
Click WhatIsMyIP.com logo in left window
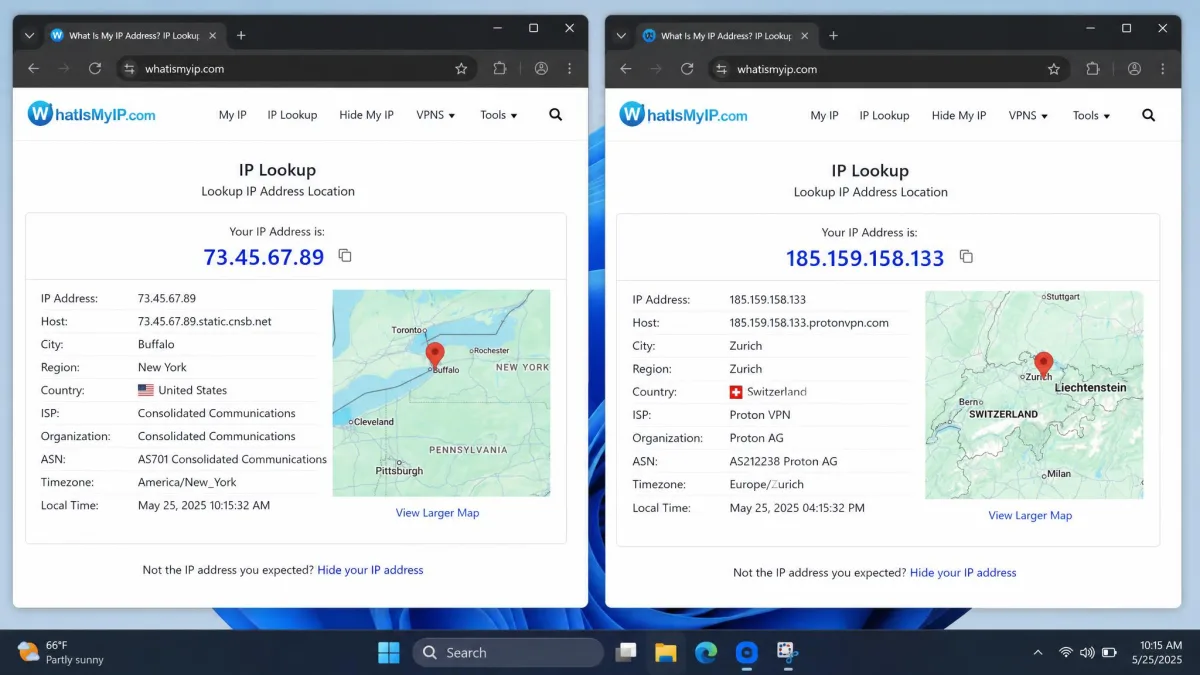click(92, 114)
